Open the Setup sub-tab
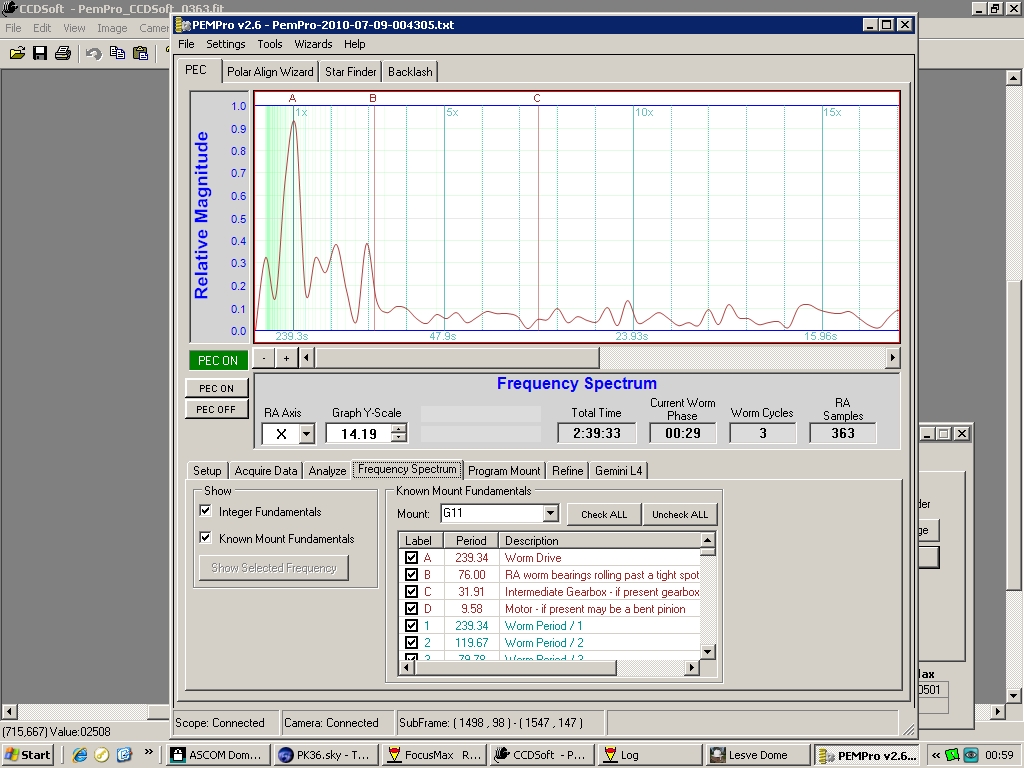Image resolution: width=1024 pixels, height=768 pixels. pyautogui.click(x=207, y=470)
